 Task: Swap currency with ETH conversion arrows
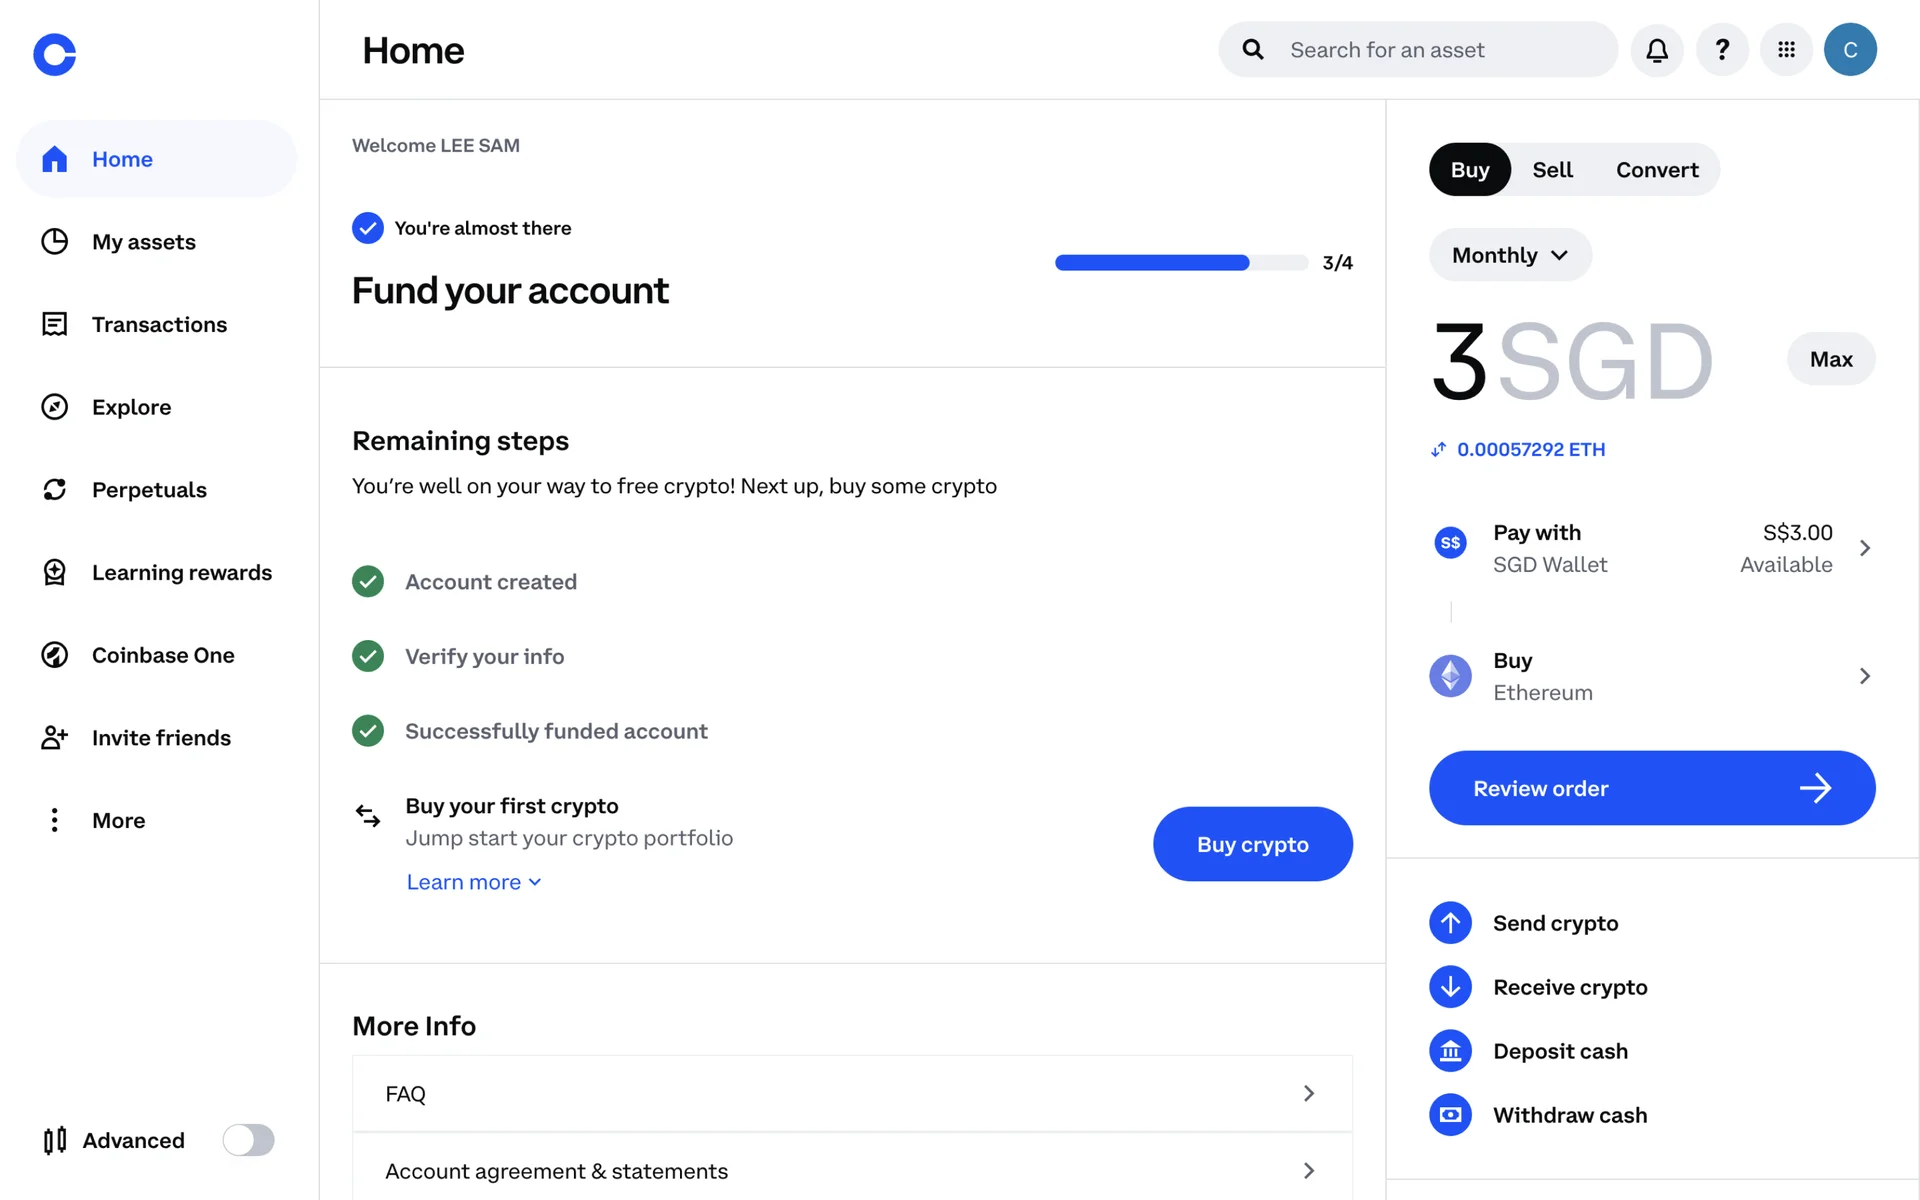point(1438,450)
